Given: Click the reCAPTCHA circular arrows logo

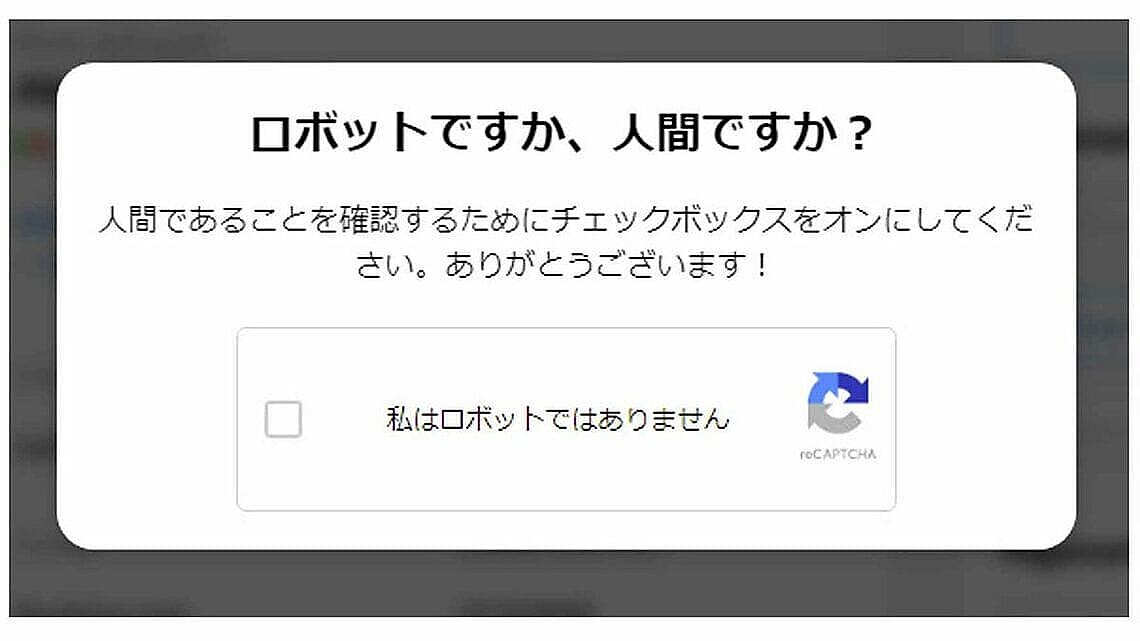Looking at the screenshot, I should pos(838,402).
